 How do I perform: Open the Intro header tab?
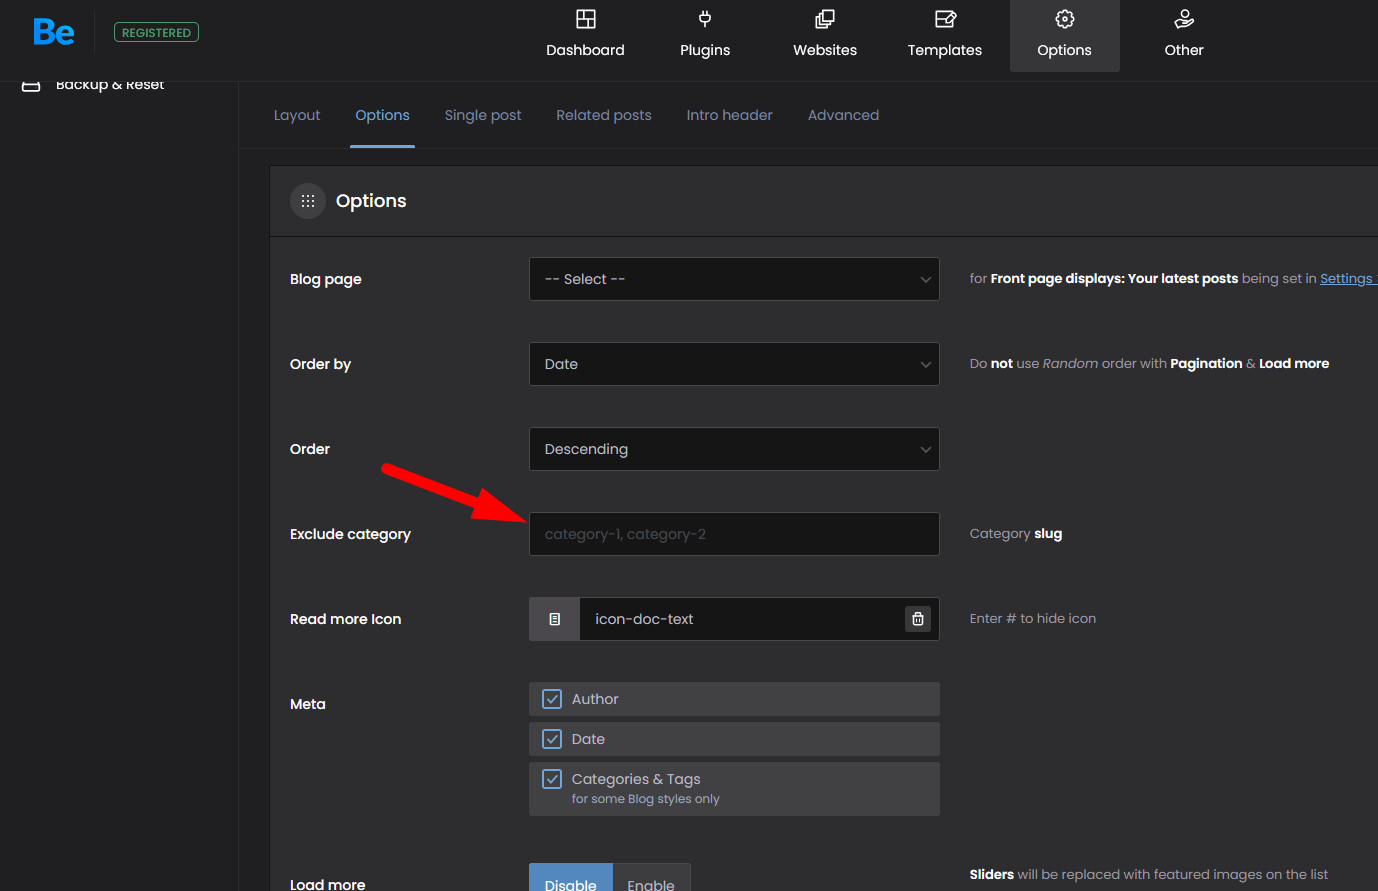(x=729, y=115)
